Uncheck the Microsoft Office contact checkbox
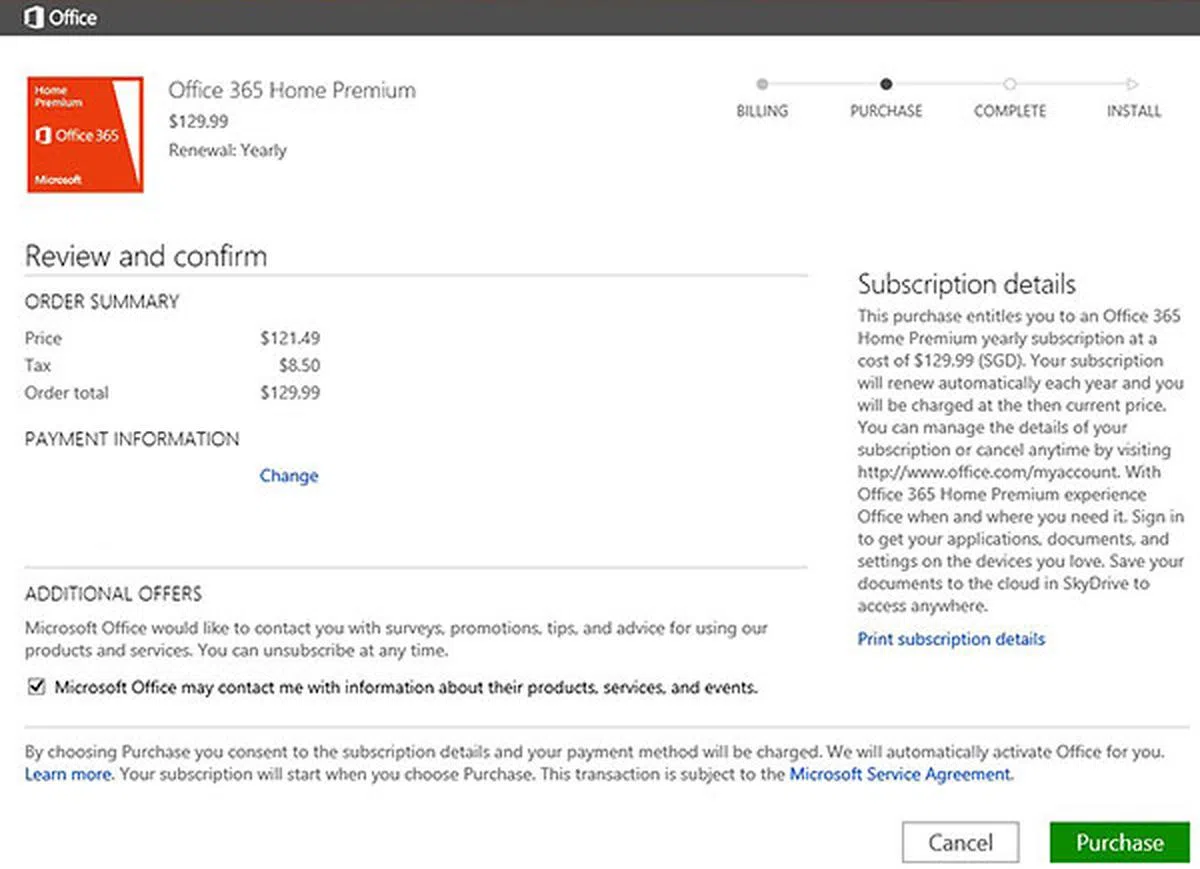The height and width of the screenshot is (869, 1200). click(x=37, y=687)
